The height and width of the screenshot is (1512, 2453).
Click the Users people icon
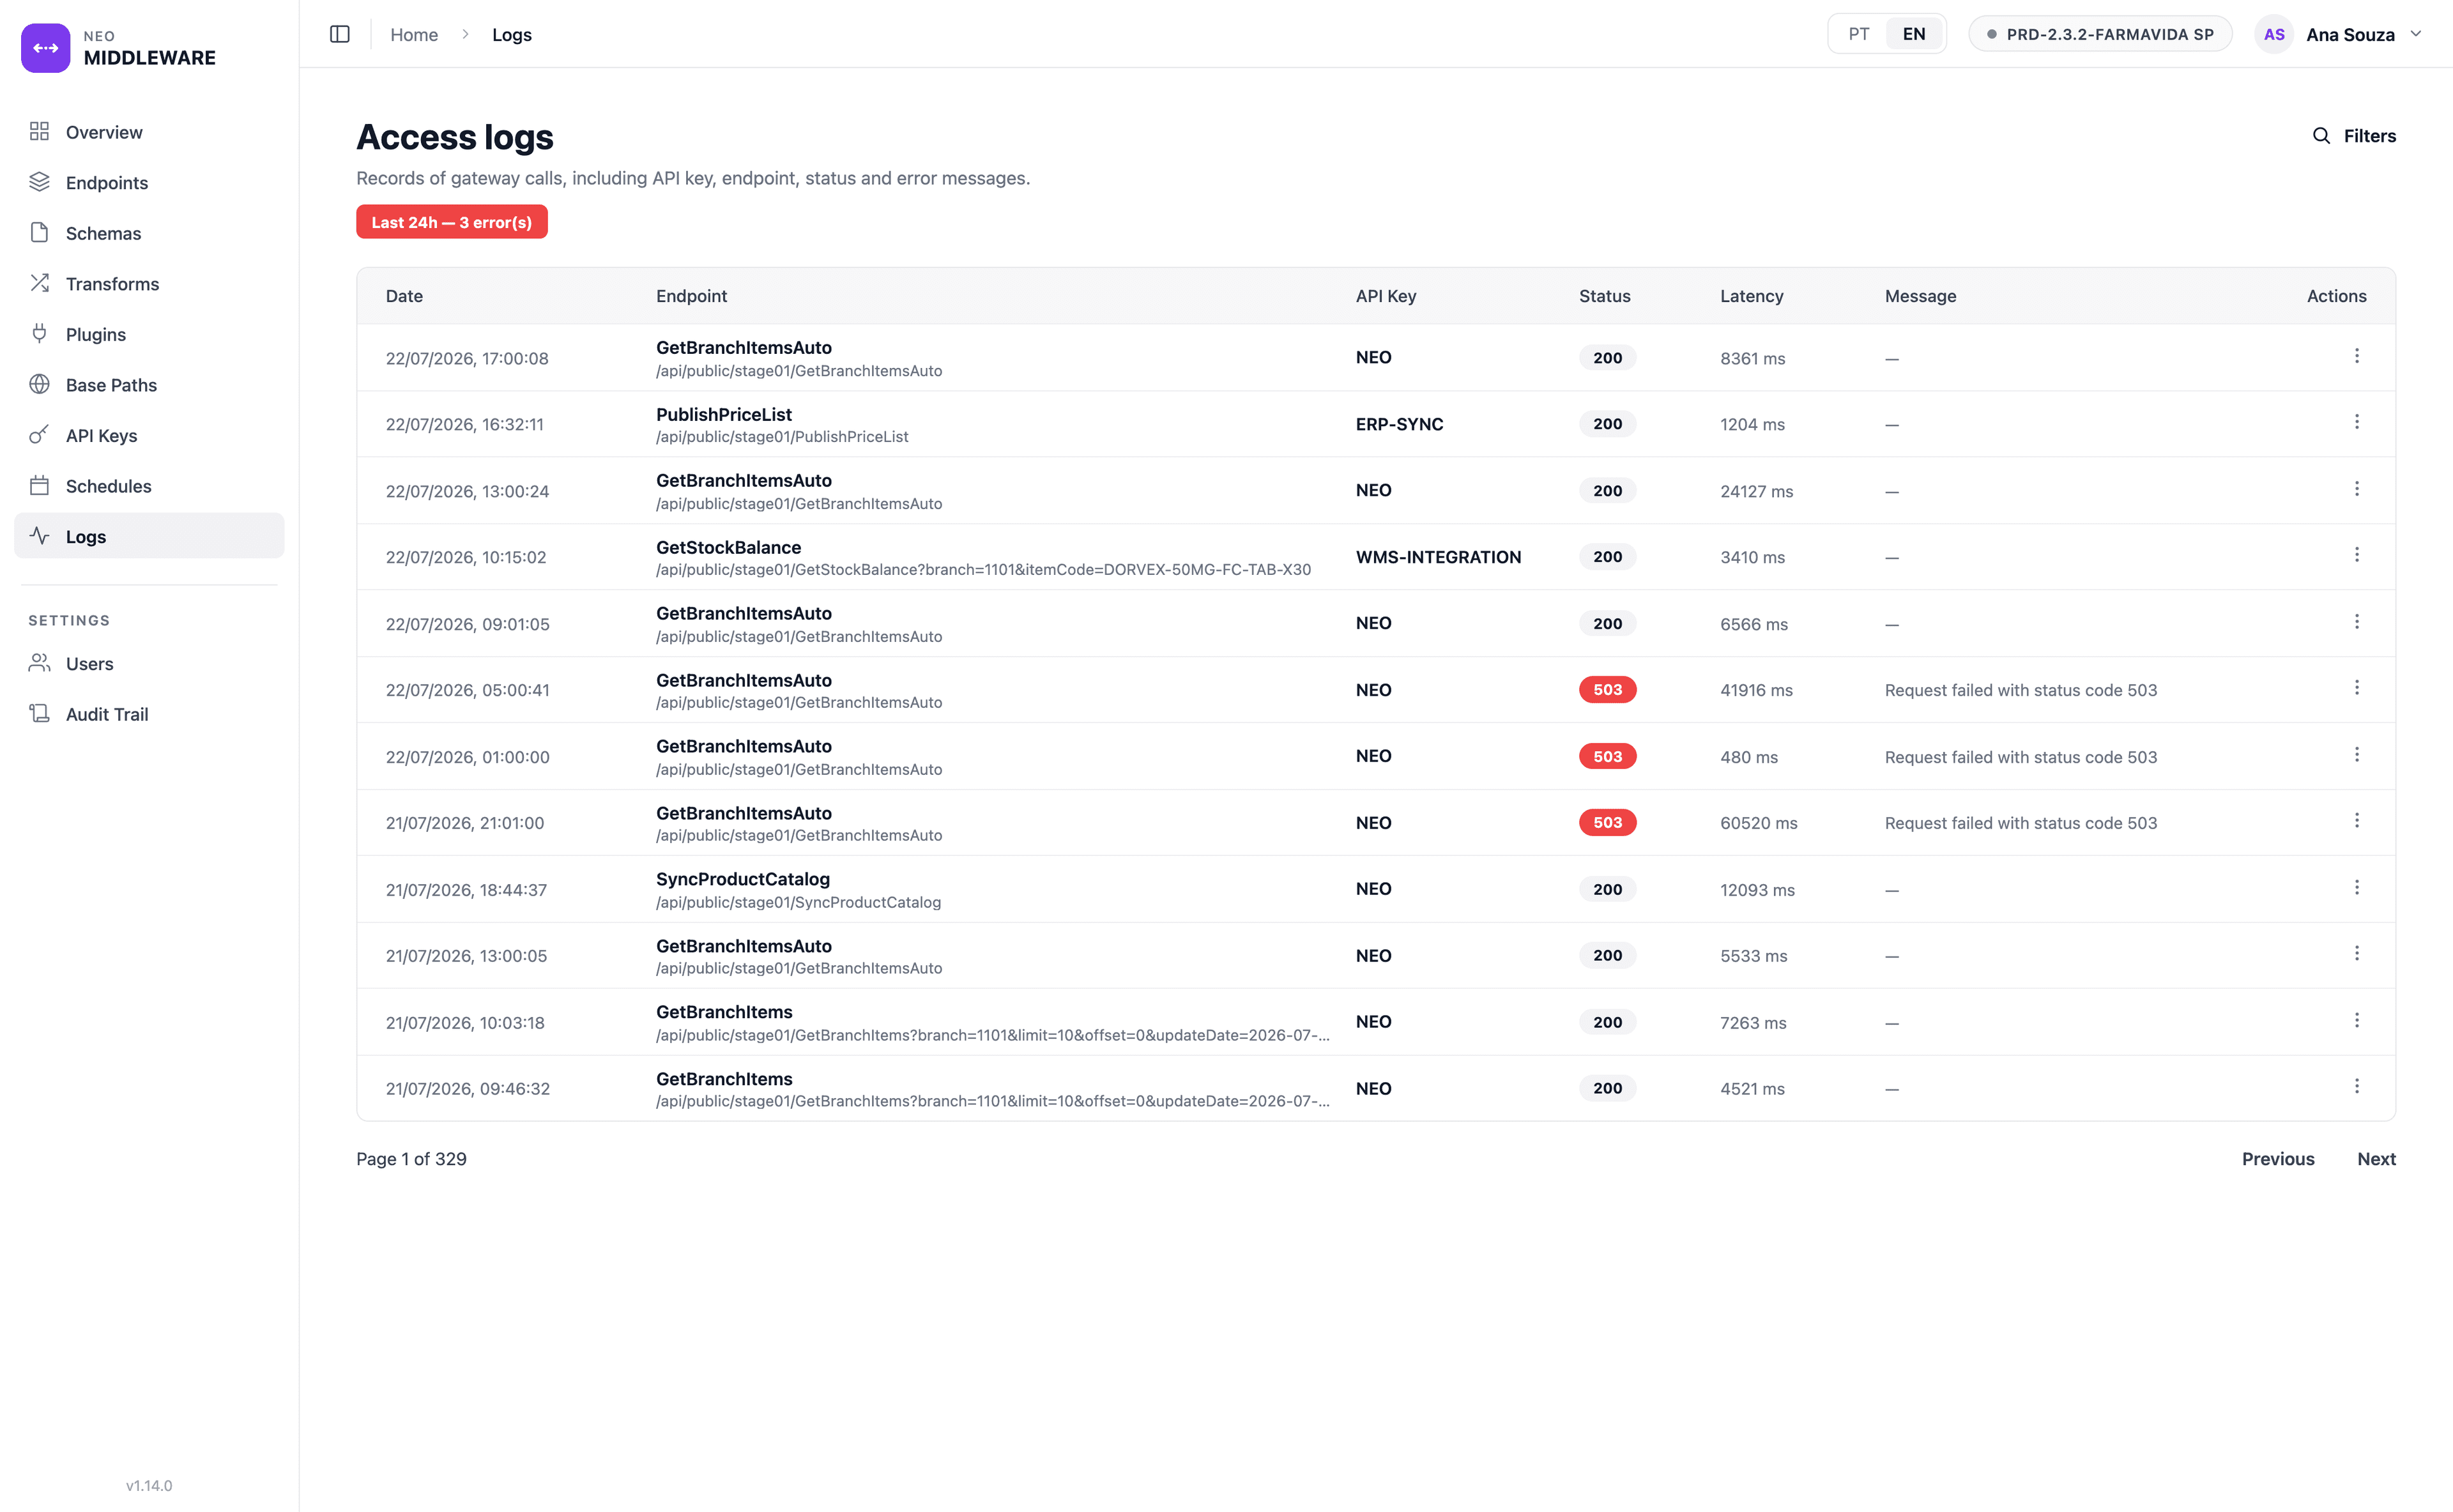[39, 663]
